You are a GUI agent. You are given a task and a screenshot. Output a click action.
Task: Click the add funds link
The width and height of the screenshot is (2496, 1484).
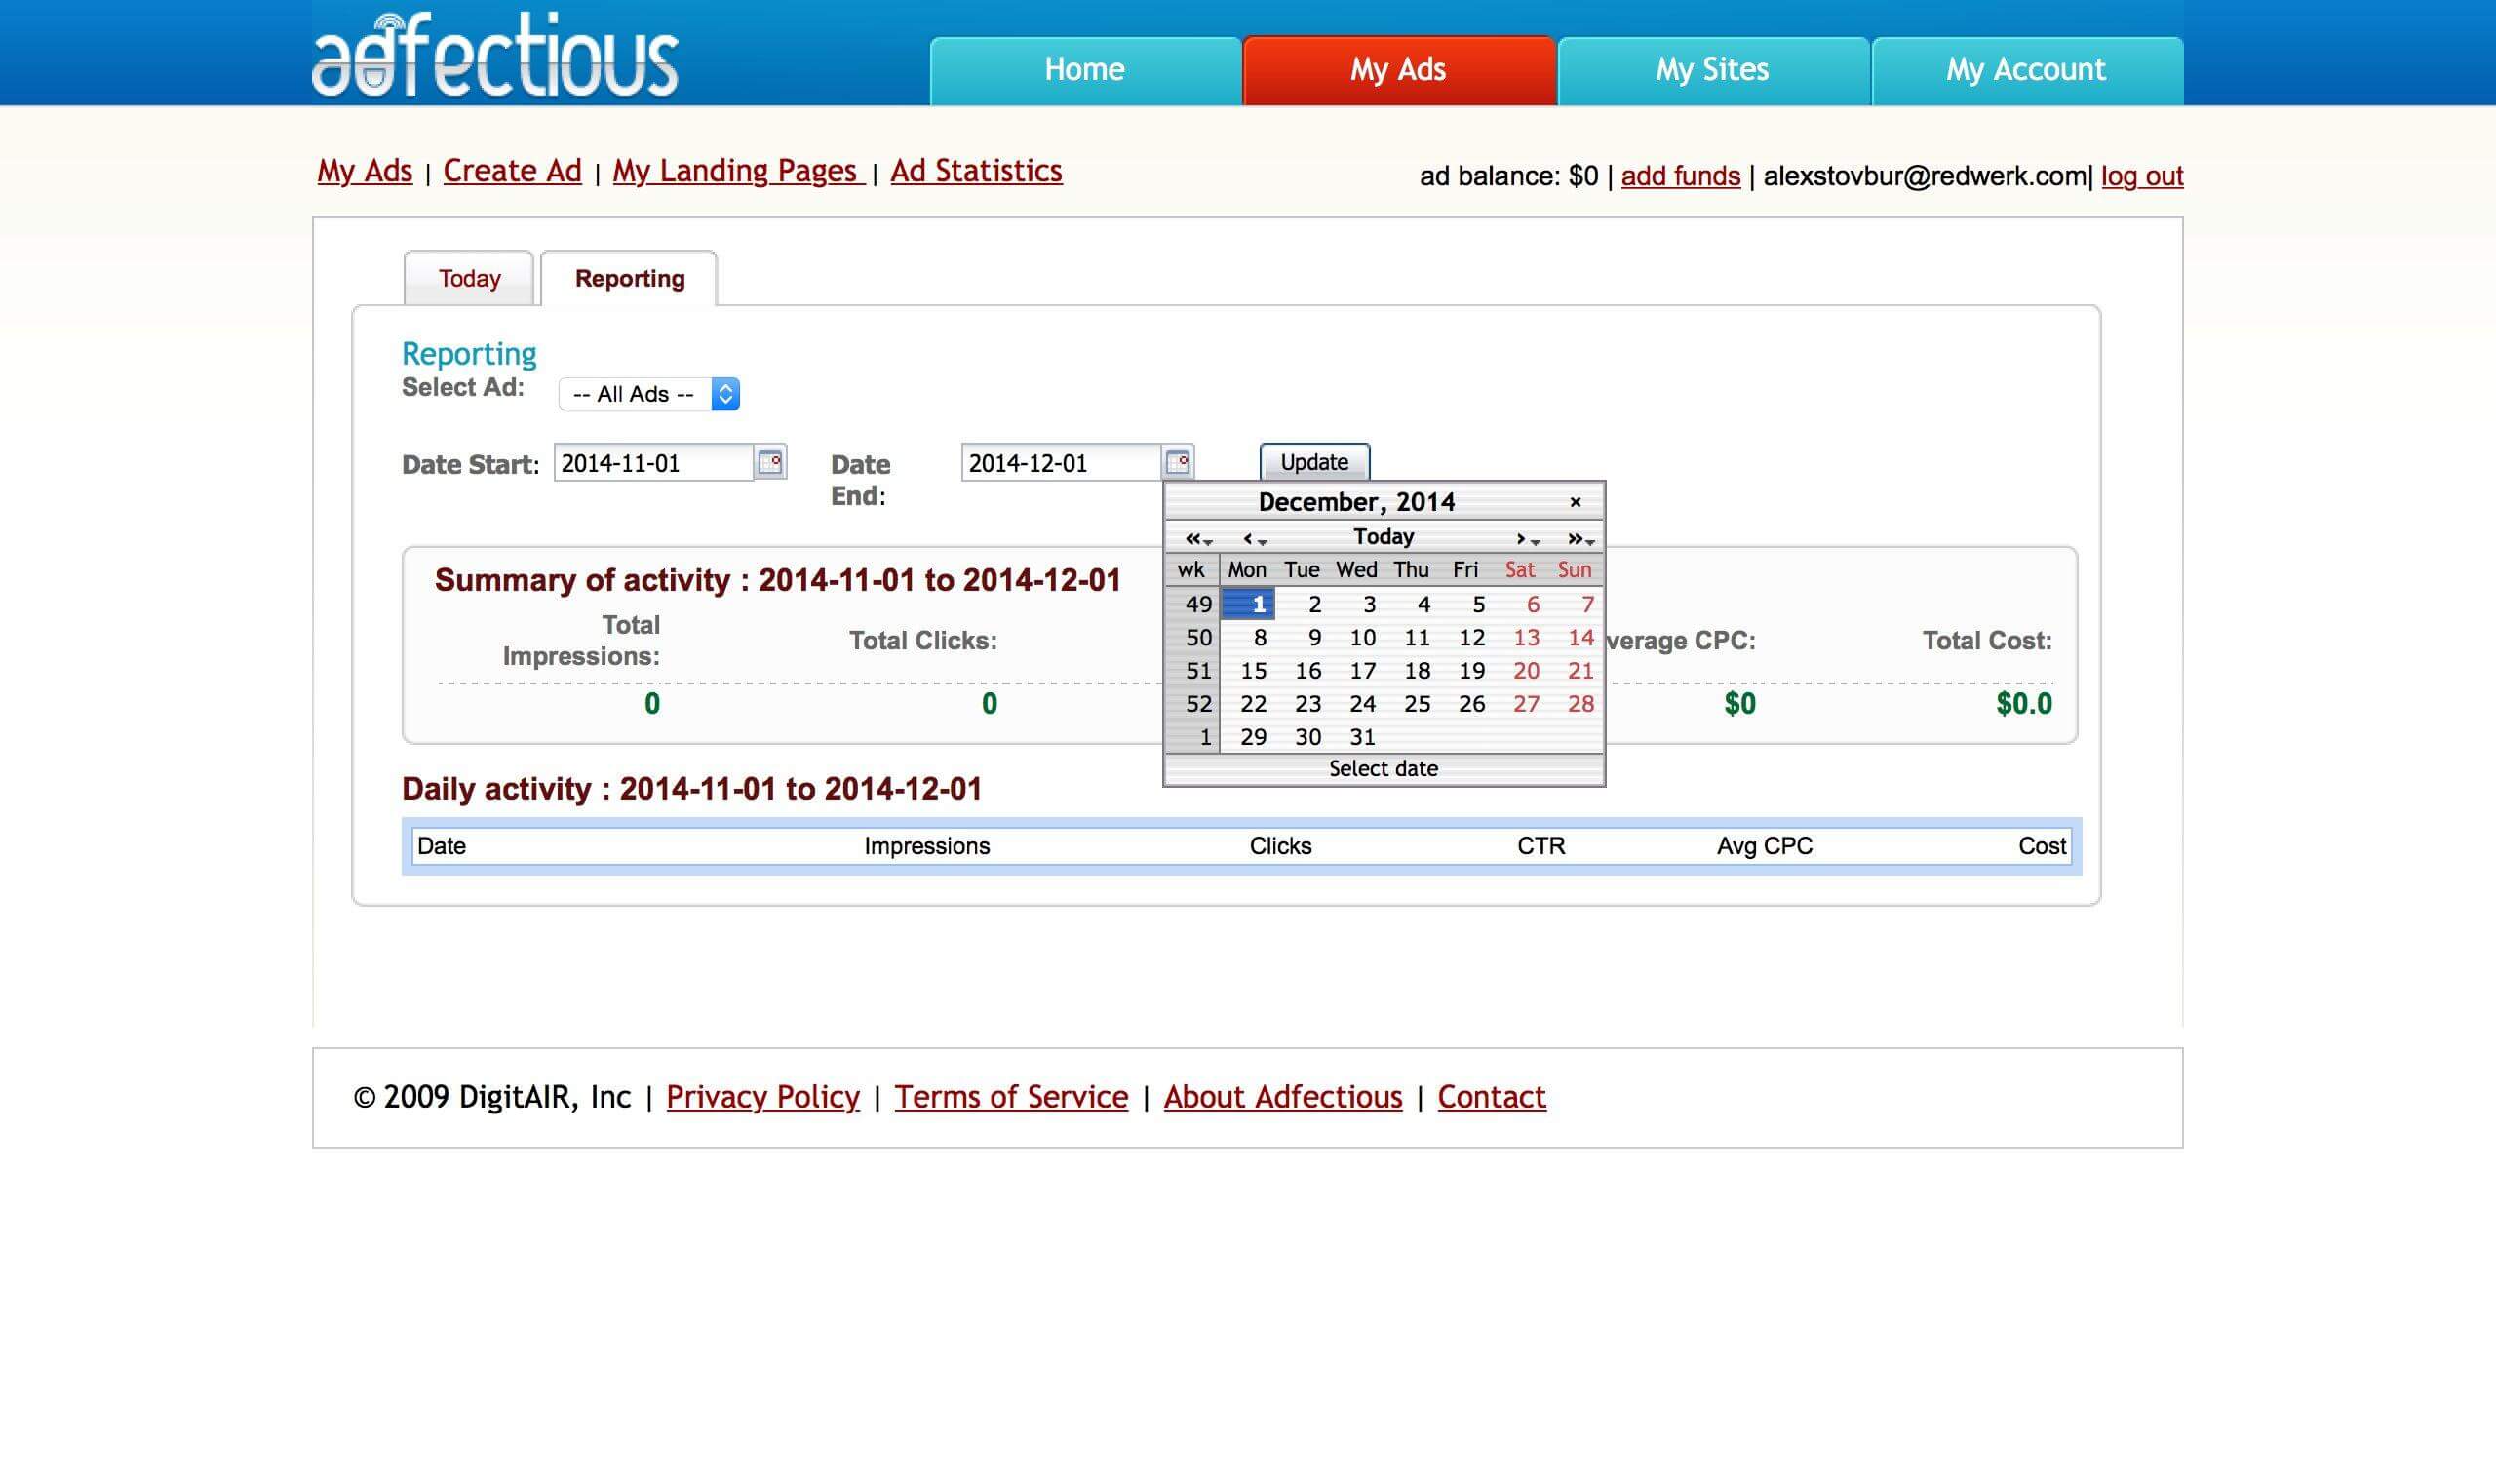pyautogui.click(x=1680, y=176)
